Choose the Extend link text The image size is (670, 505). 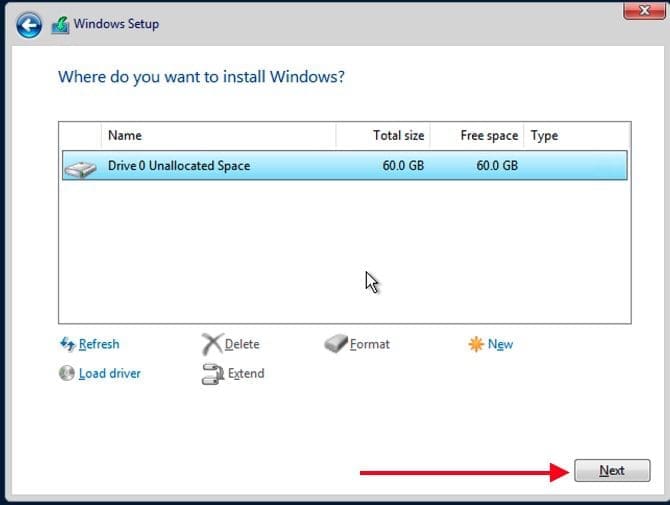[246, 373]
